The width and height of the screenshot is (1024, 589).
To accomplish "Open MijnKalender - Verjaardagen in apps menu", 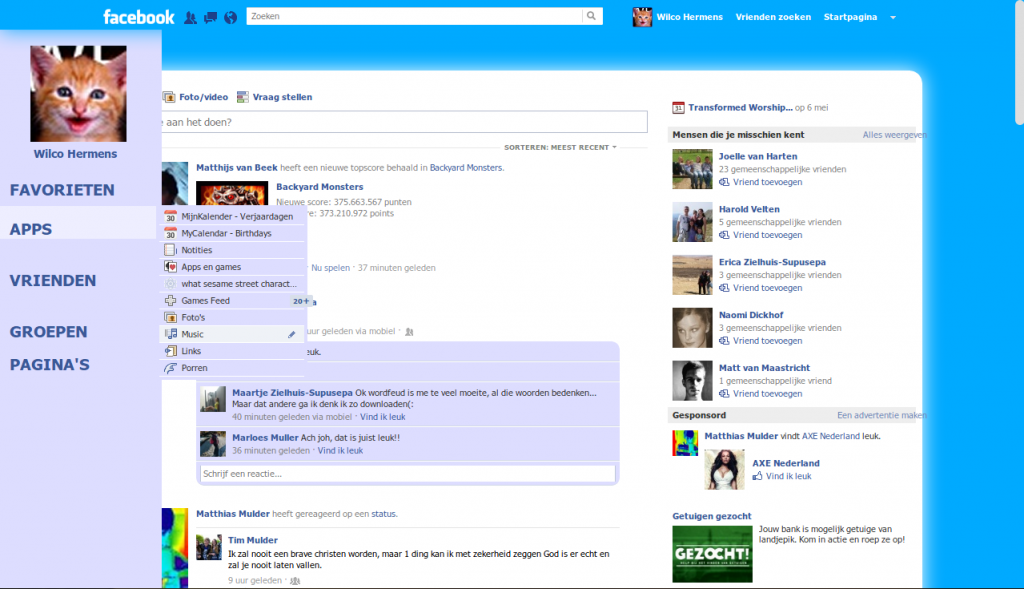I will click(233, 216).
